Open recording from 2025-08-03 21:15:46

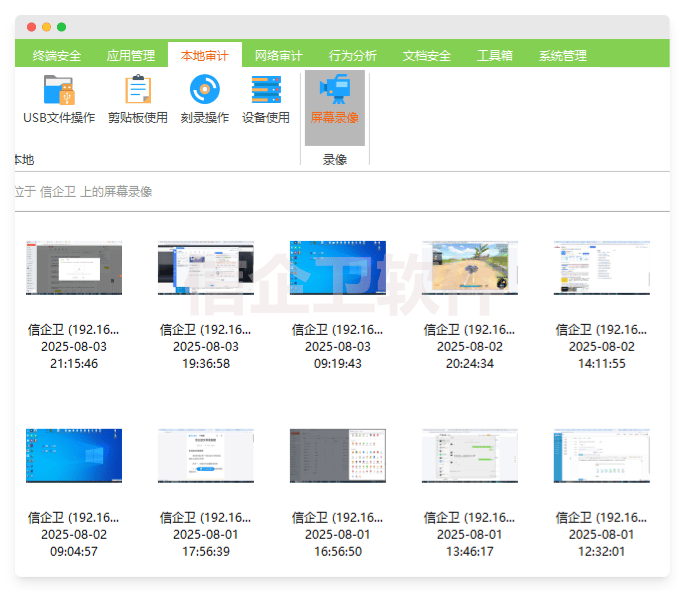tap(74, 268)
